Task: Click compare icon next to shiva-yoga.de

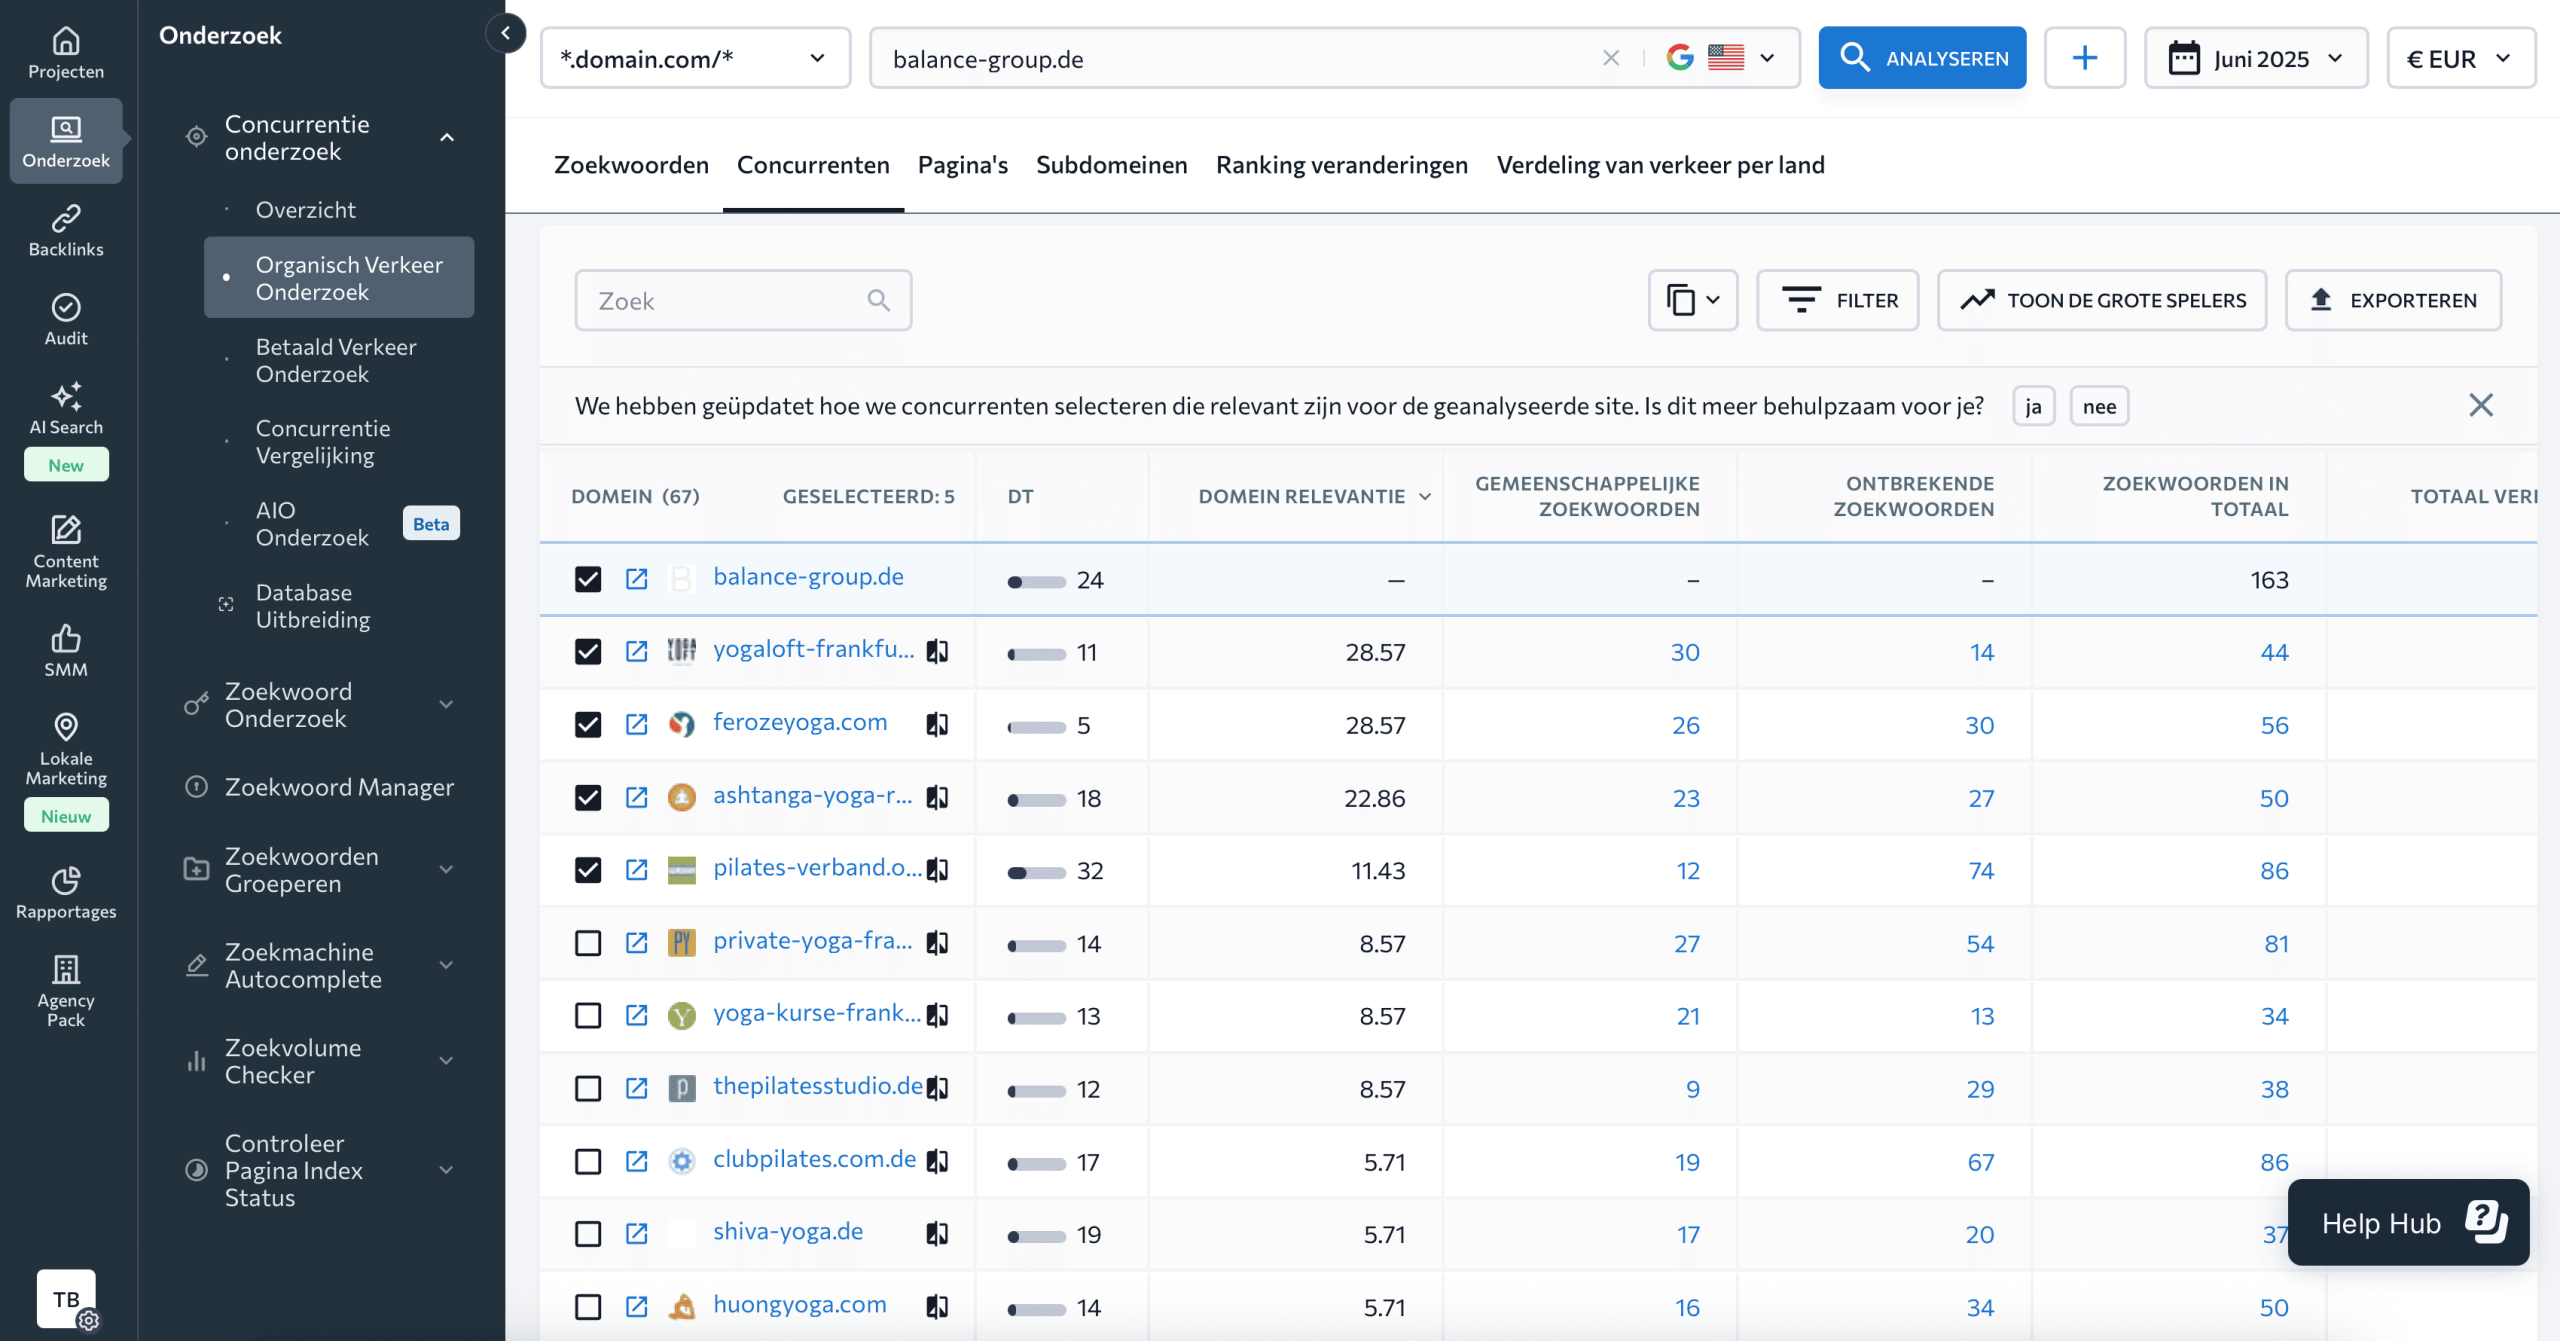Action: click(937, 1235)
